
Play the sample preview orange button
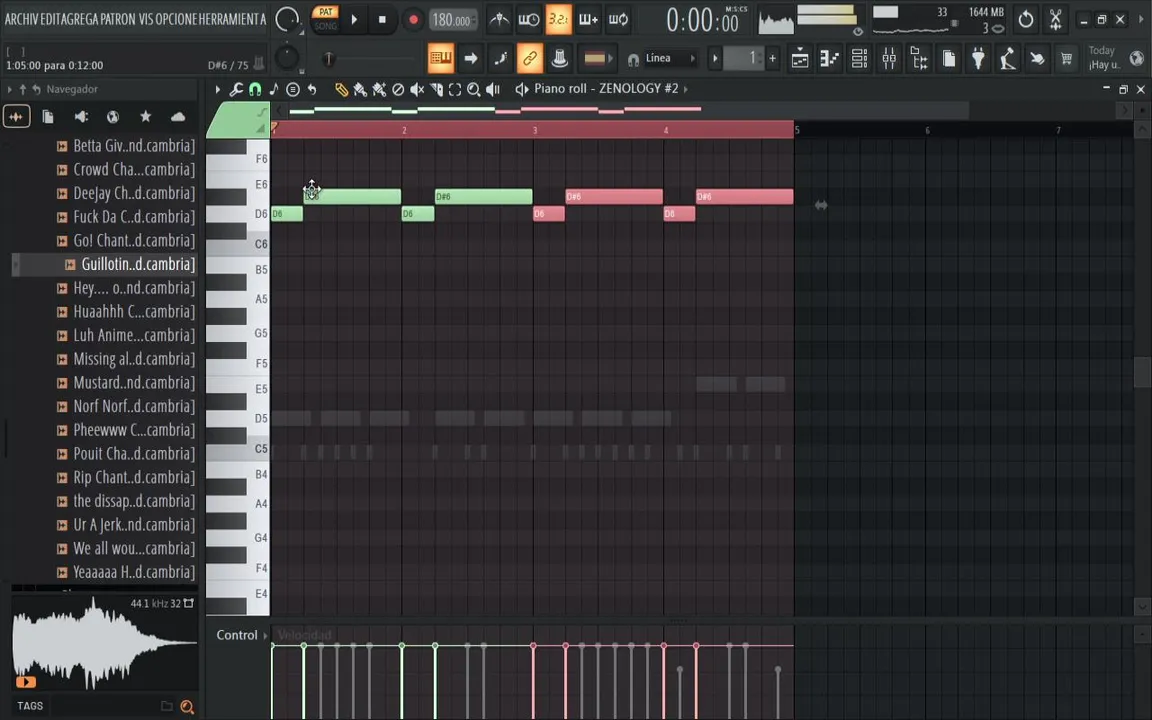26,682
